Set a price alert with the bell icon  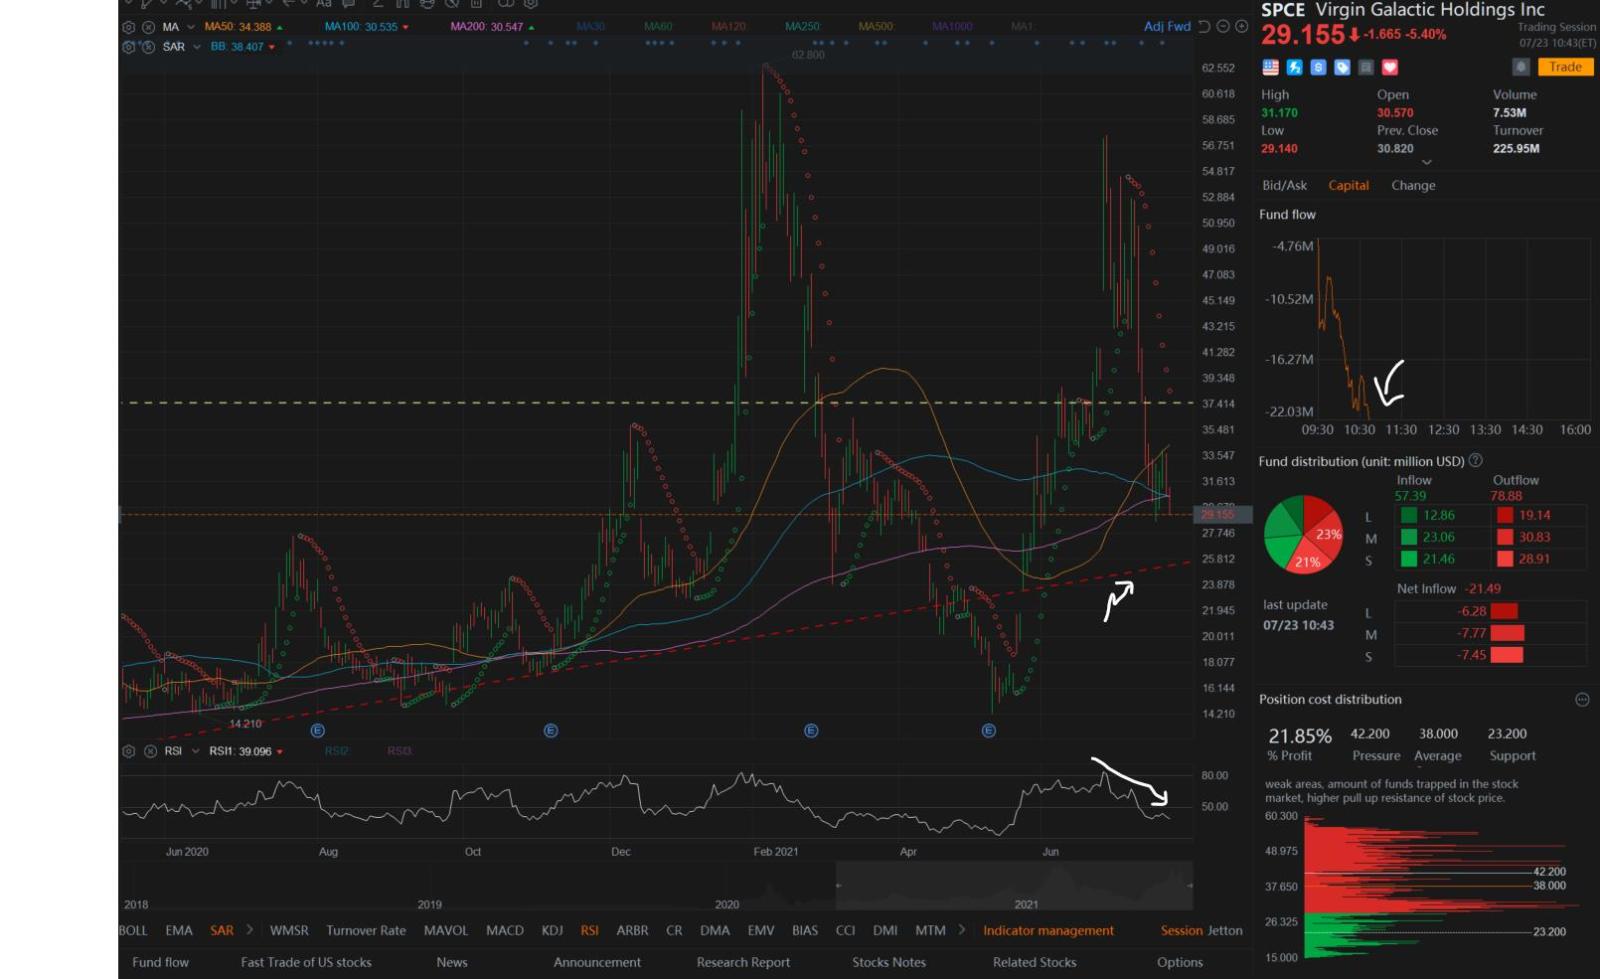[1521, 67]
